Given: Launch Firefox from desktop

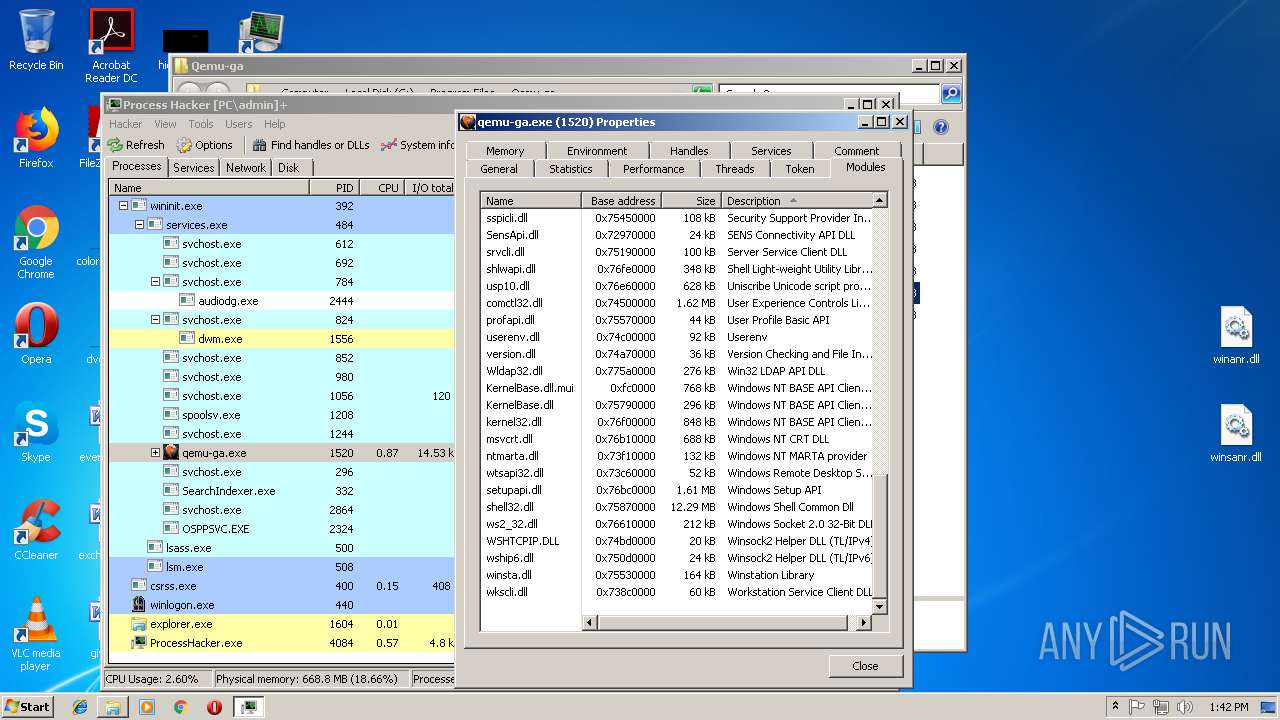Looking at the screenshot, I should tap(36, 138).
